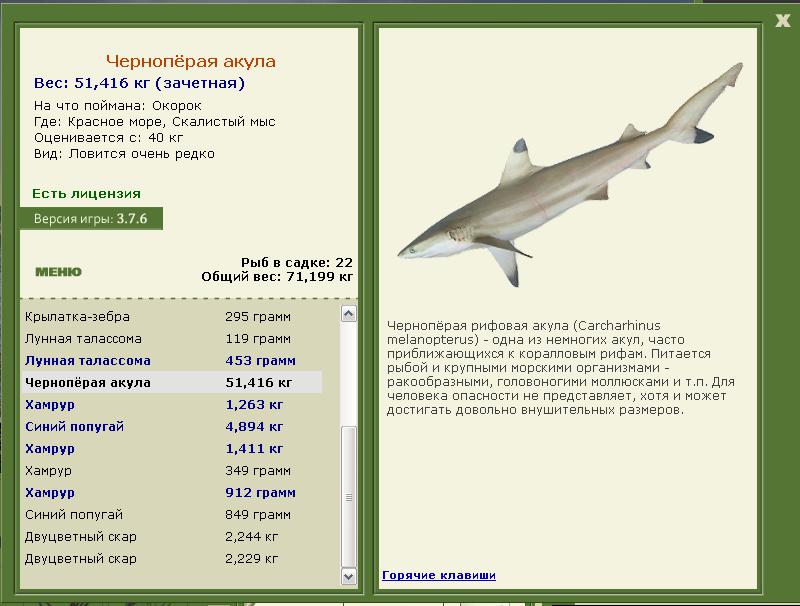Click the Версия игры: 3.7.6 label
The height and width of the screenshot is (606, 800).
point(91,218)
